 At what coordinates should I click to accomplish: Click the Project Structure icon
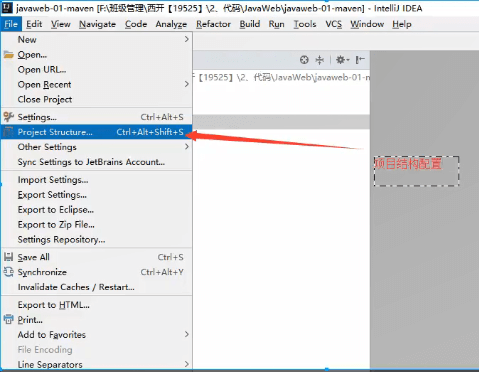click(9, 132)
